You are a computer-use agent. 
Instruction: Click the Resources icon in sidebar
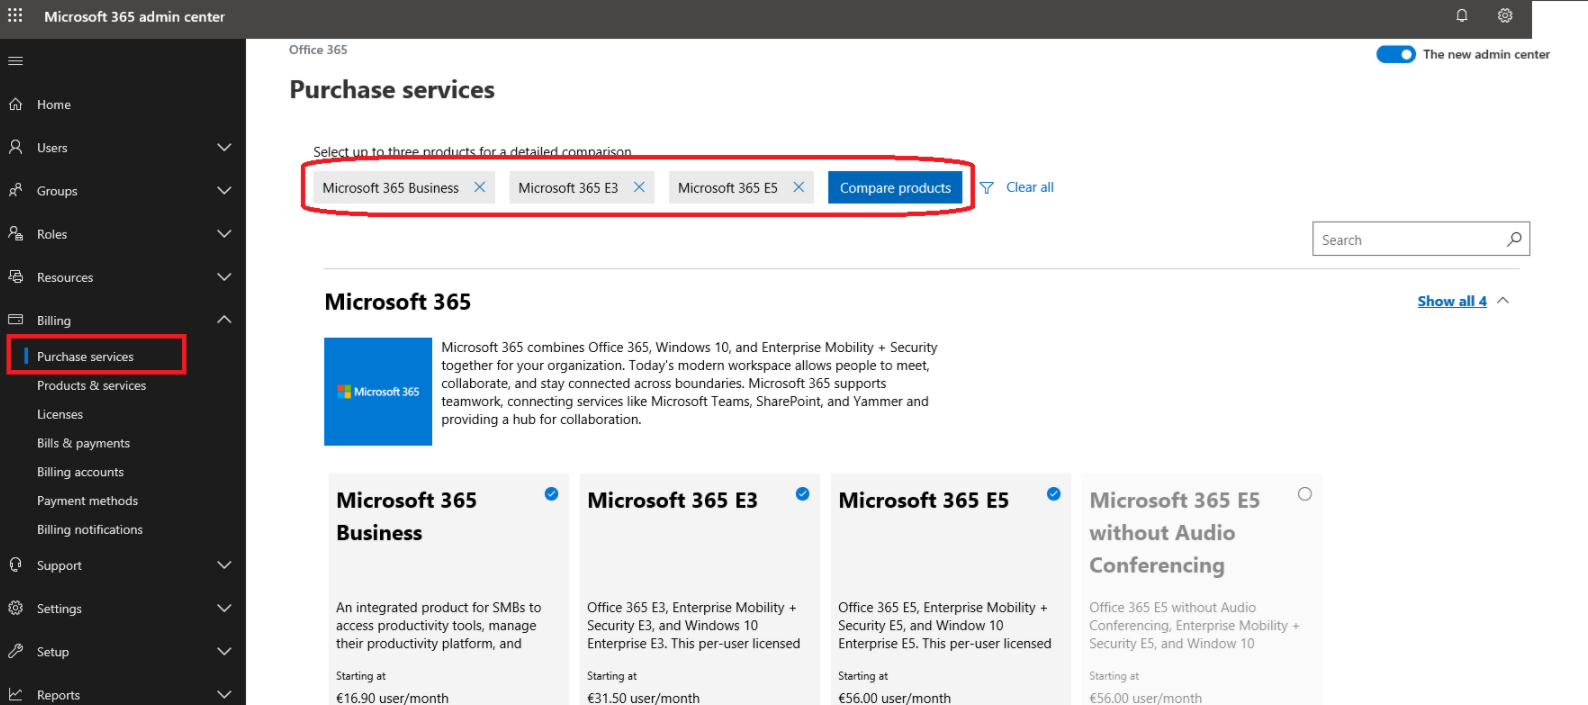coord(15,277)
